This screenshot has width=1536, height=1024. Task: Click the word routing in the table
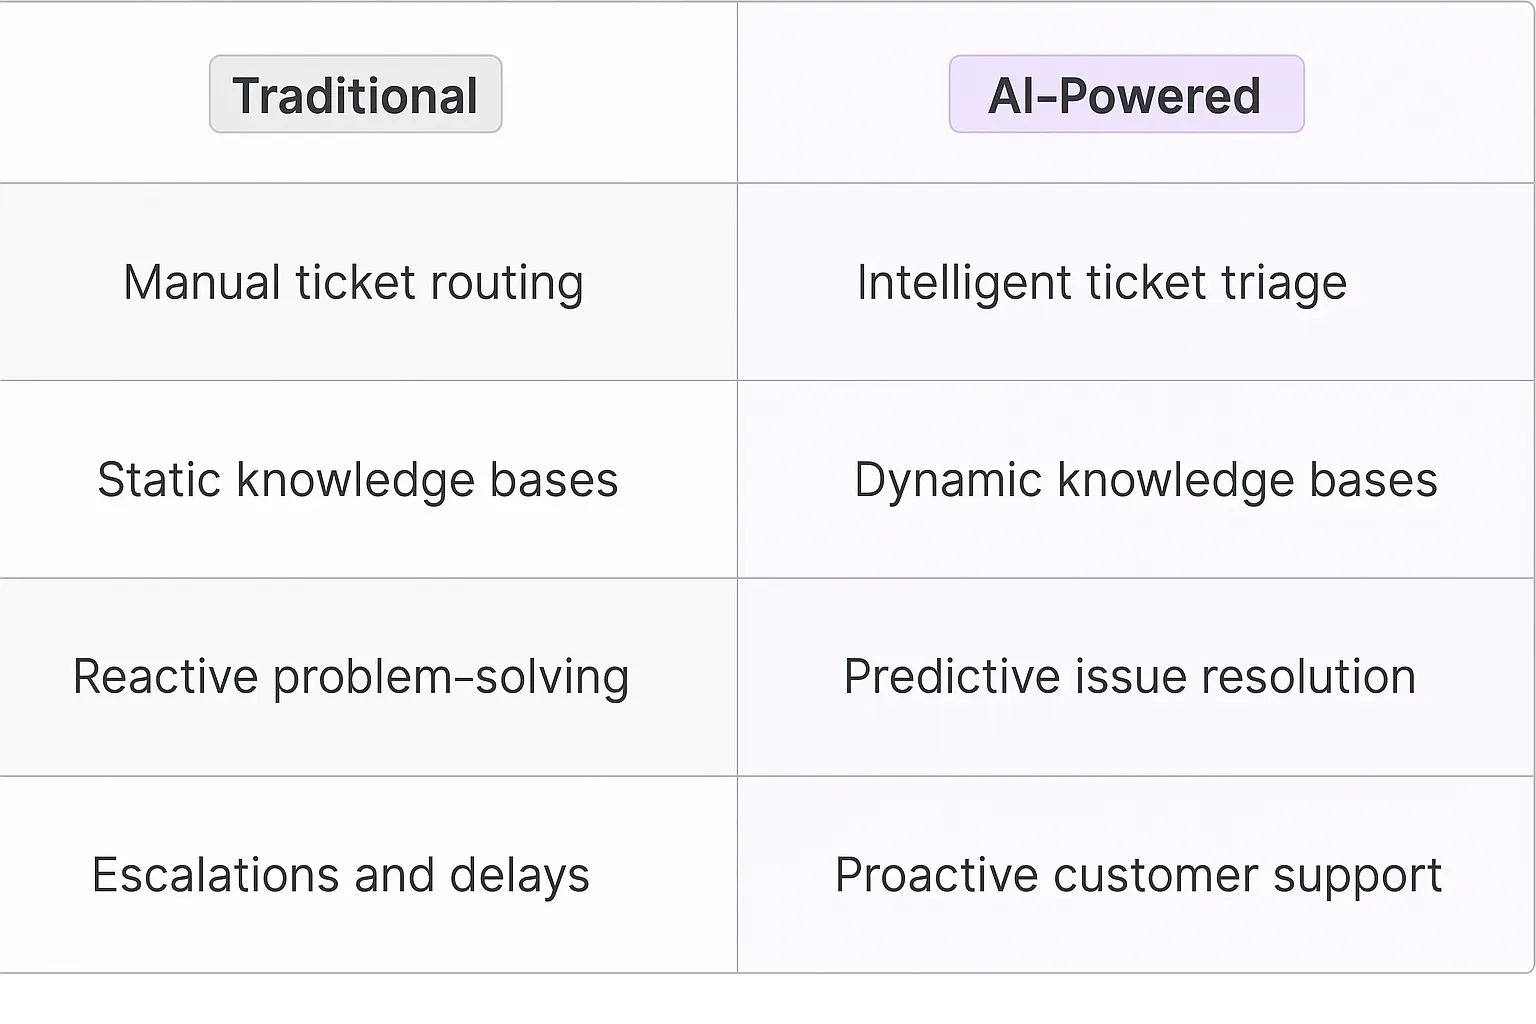(506, 283)
